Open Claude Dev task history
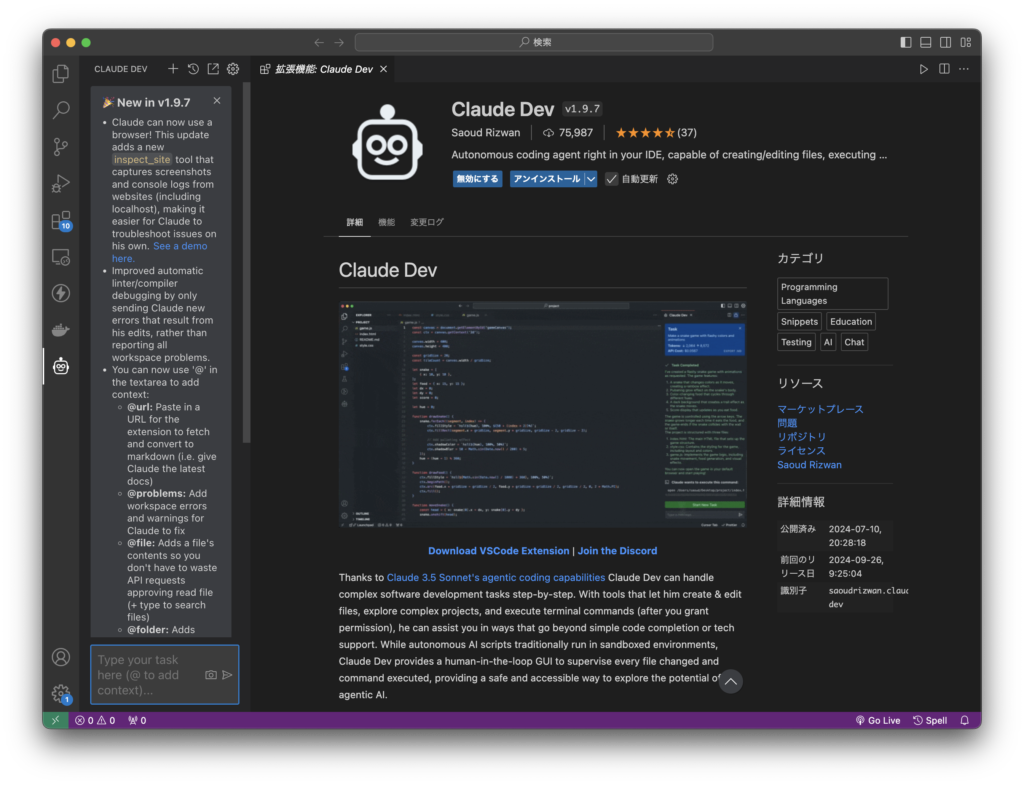Screen dimensions: 1024x785 pyautogui.click(x=193, y=69)
